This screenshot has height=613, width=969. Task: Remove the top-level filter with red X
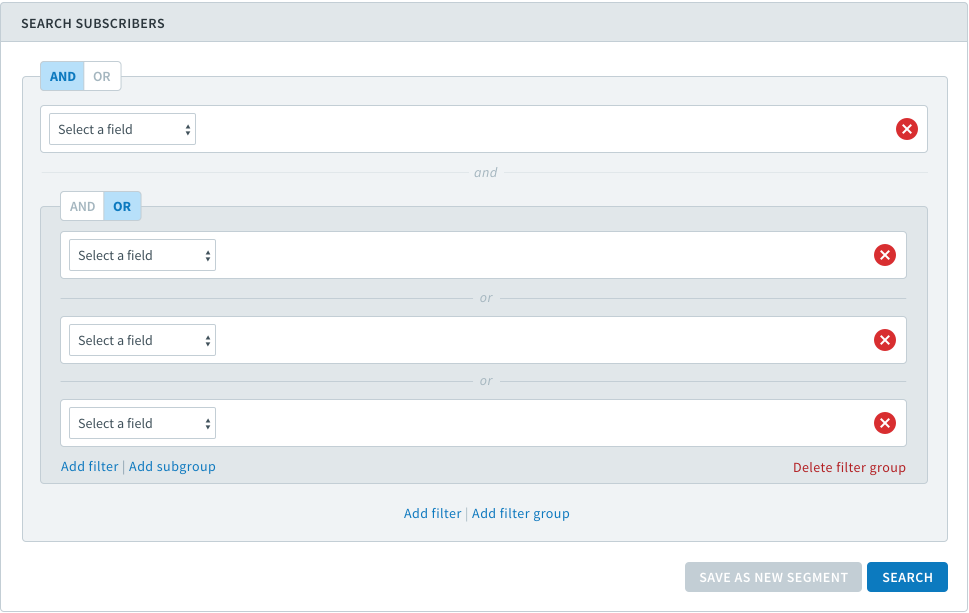tap(907, 129)
